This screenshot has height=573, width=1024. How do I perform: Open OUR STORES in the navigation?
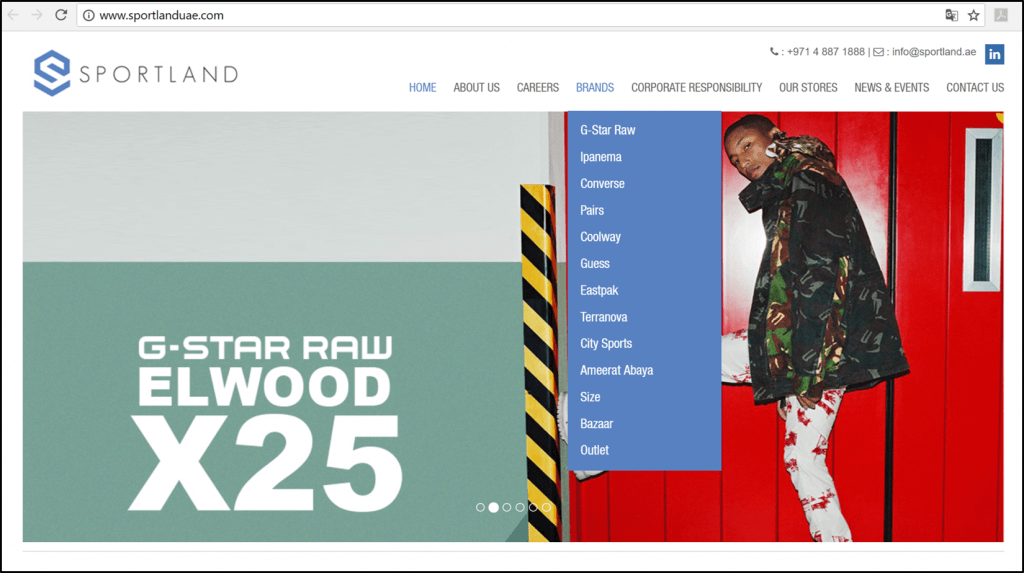pos(808,88)
